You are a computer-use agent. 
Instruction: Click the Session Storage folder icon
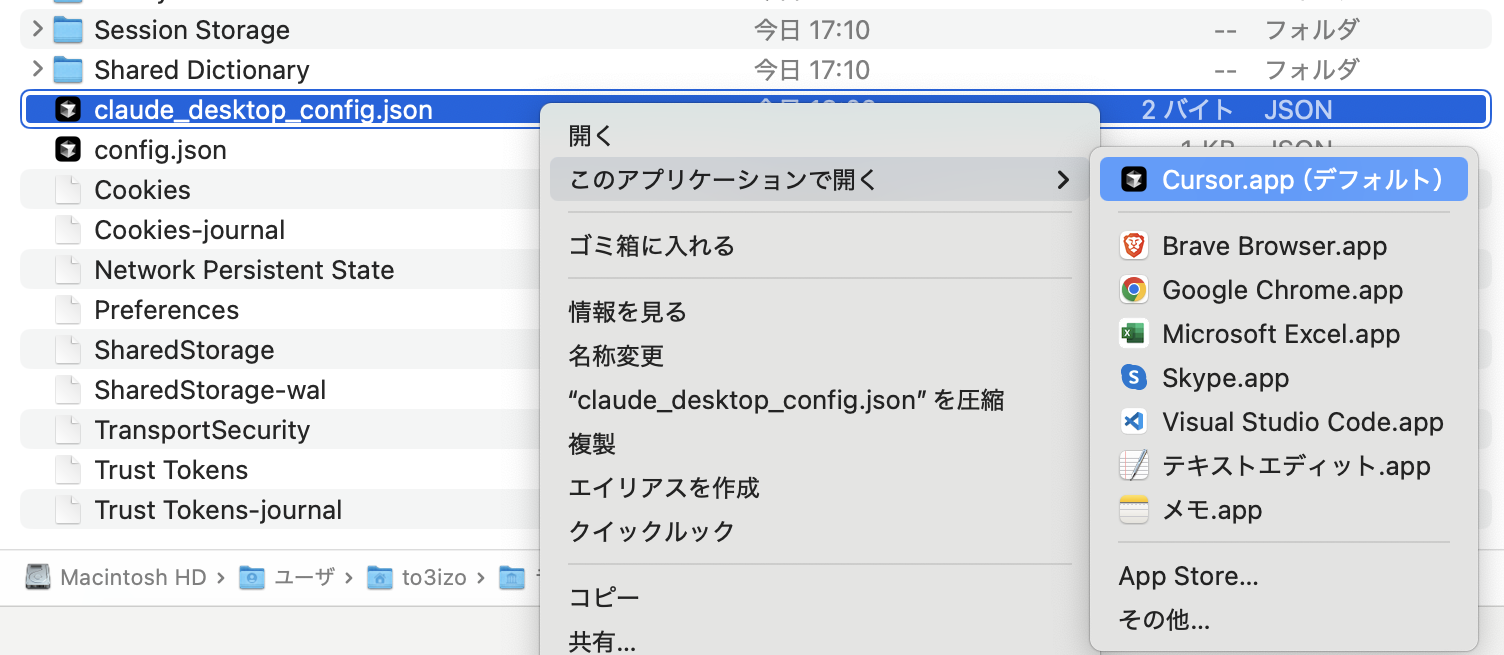(67, 30)
